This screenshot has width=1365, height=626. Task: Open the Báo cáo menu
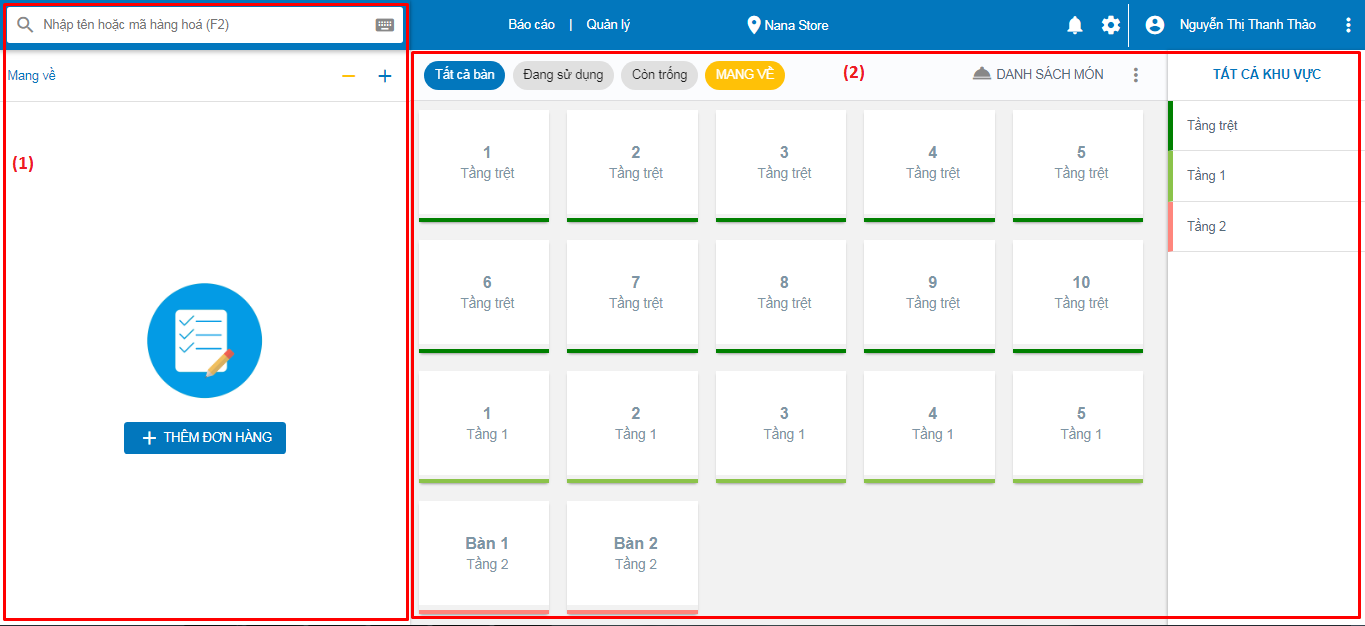[x=532, y=25]
